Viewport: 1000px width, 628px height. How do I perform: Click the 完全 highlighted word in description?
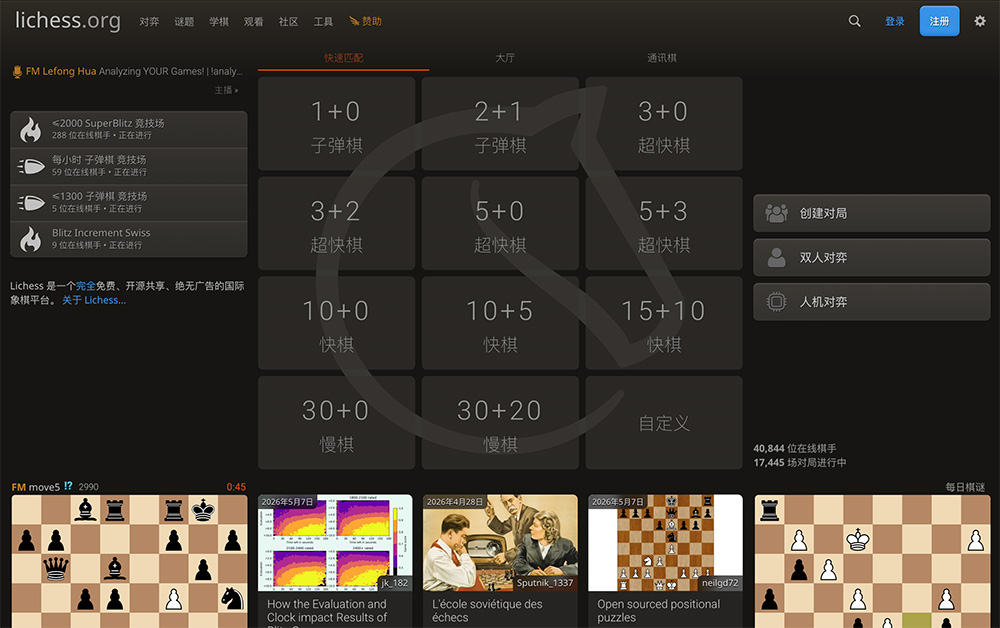[x=85, y=286]
